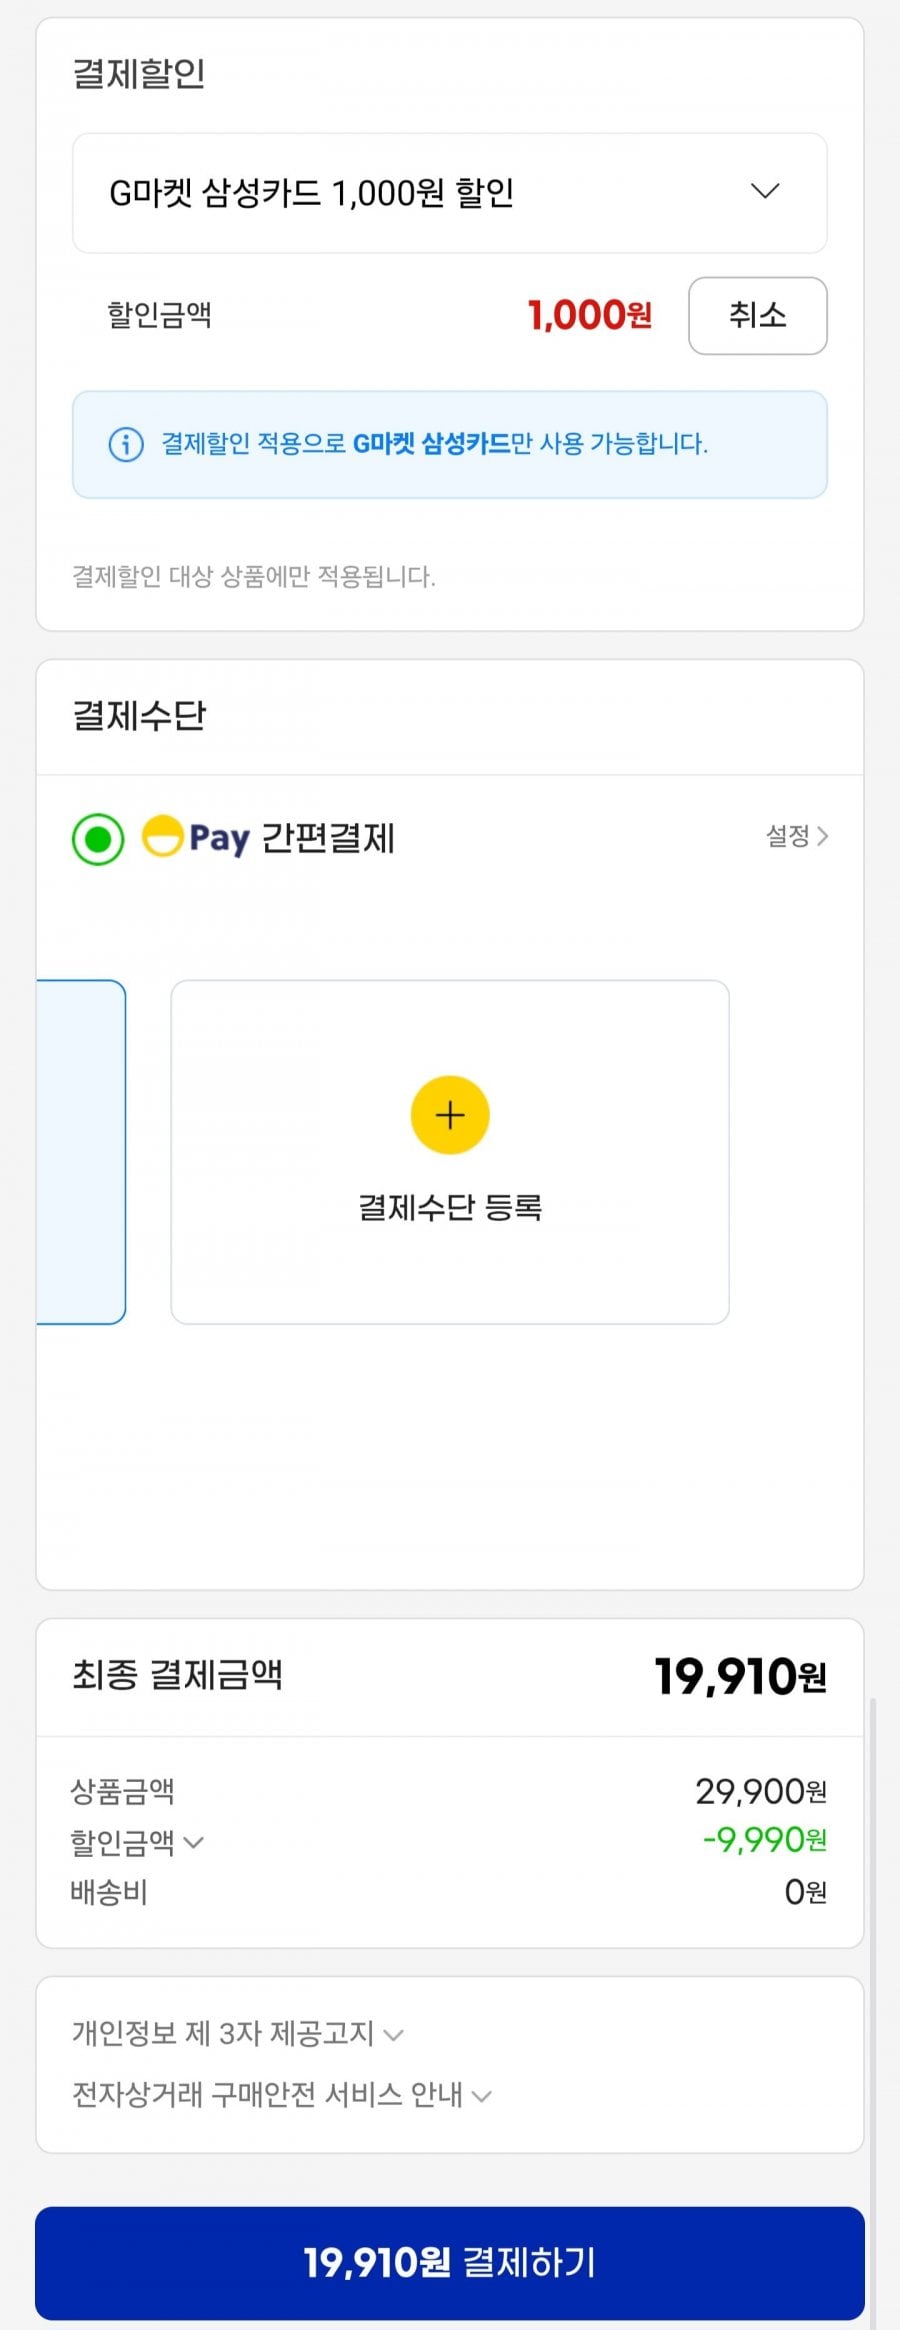The image size is (900, 2330).
Task: Tap the 결제수단 등록 card
Action: tap(450, 1152)
